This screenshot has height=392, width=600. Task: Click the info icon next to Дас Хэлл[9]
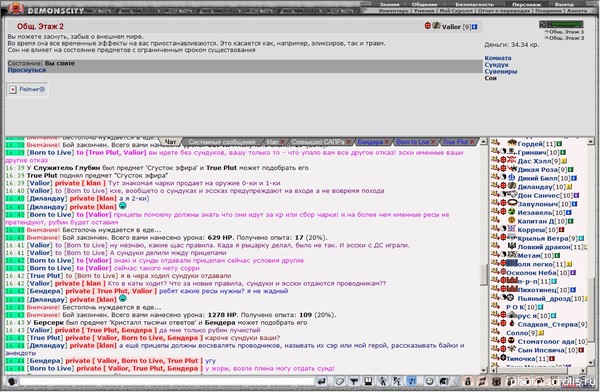coord(564,161)
